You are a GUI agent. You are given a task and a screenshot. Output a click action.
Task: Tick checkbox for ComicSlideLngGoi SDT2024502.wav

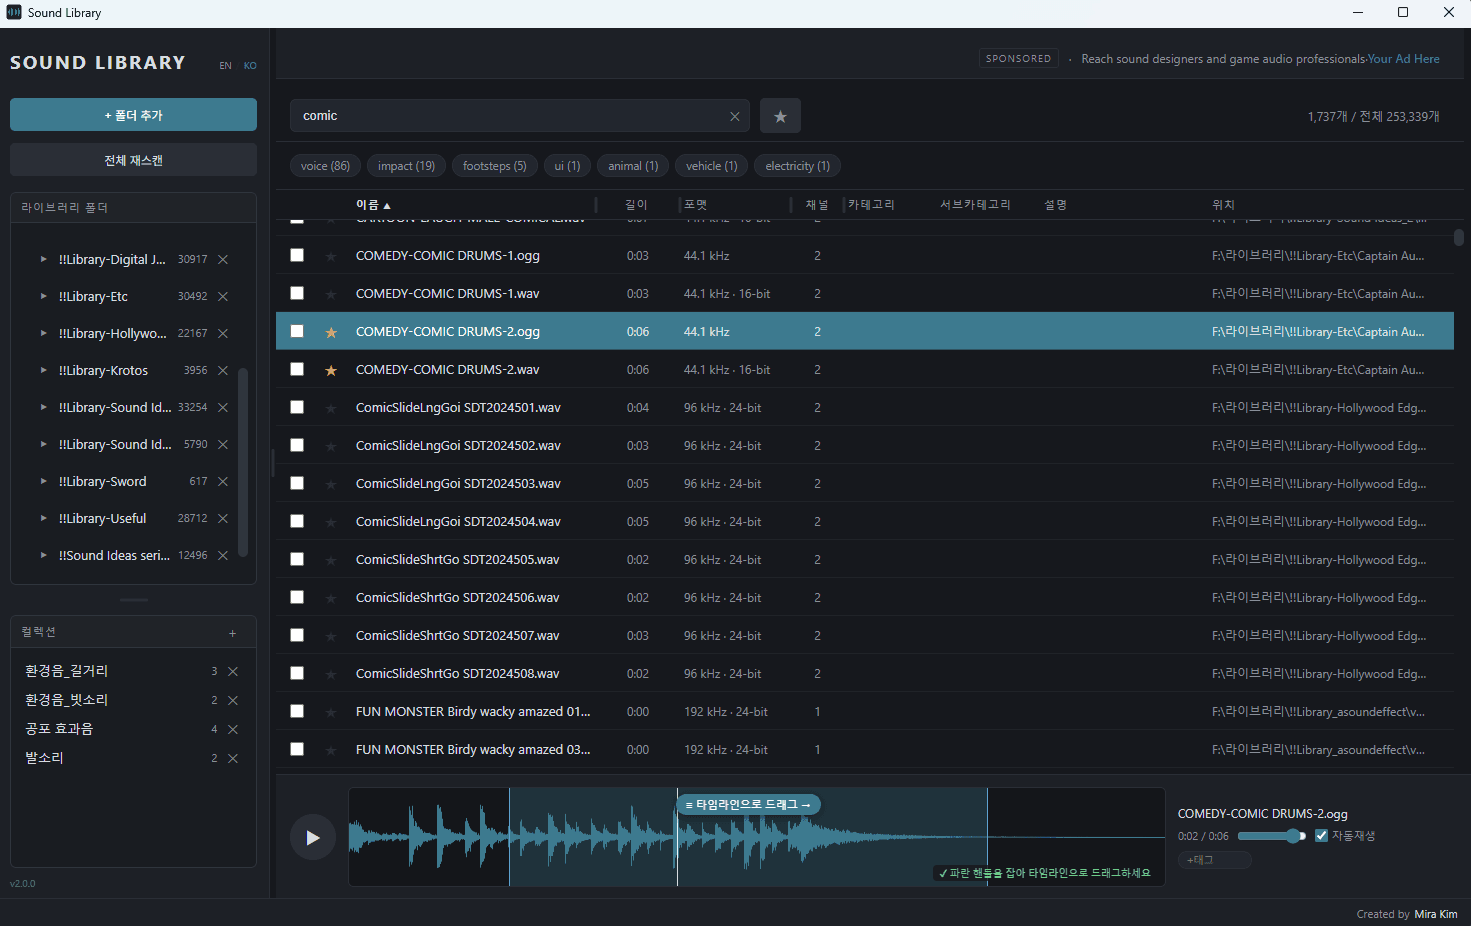(x=297, y=445)
